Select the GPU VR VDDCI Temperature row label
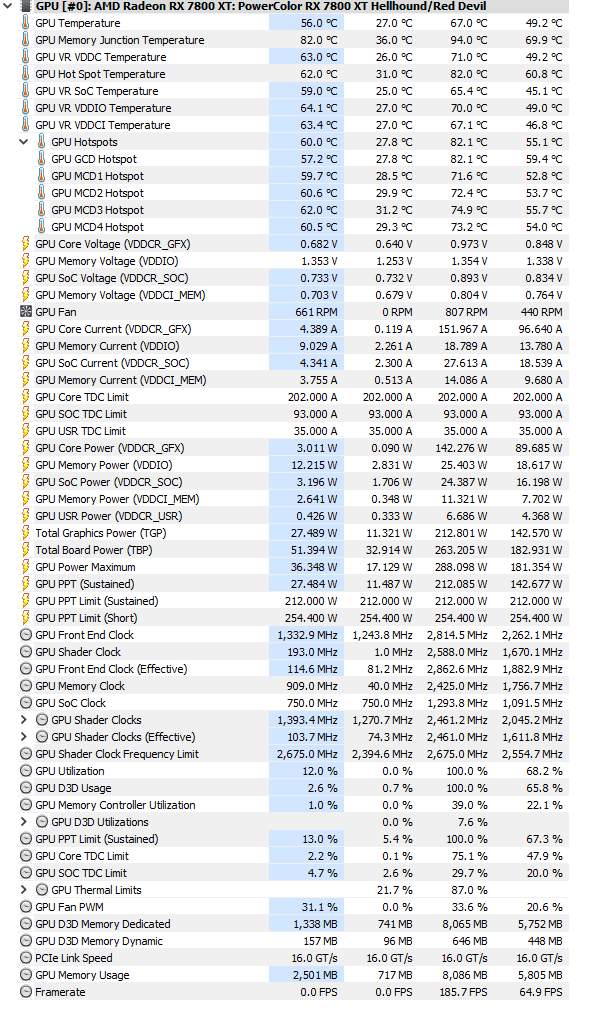 [x=103, y=125]
